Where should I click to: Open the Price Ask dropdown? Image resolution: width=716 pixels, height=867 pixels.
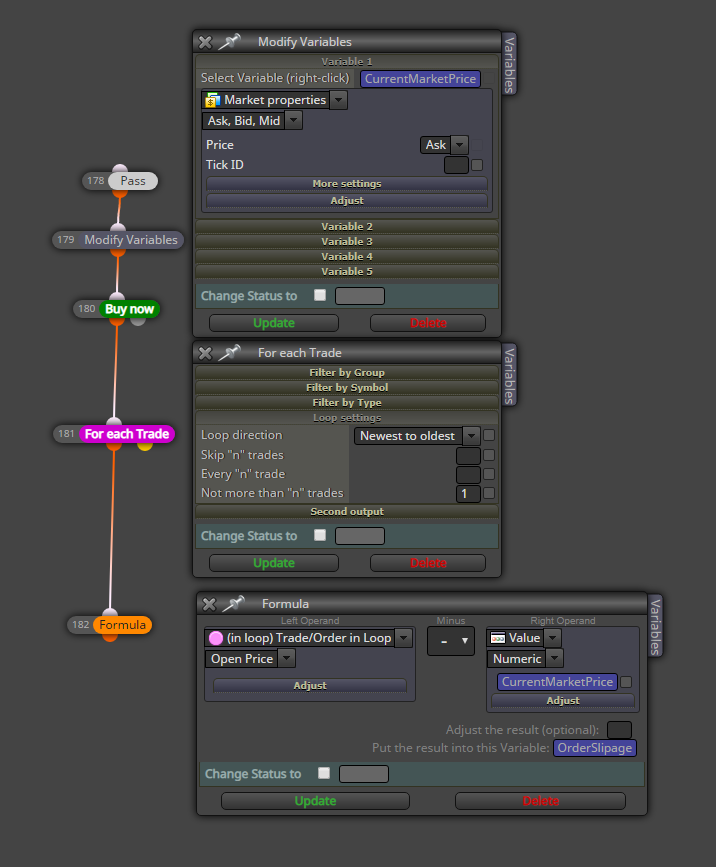click(459, 145)
